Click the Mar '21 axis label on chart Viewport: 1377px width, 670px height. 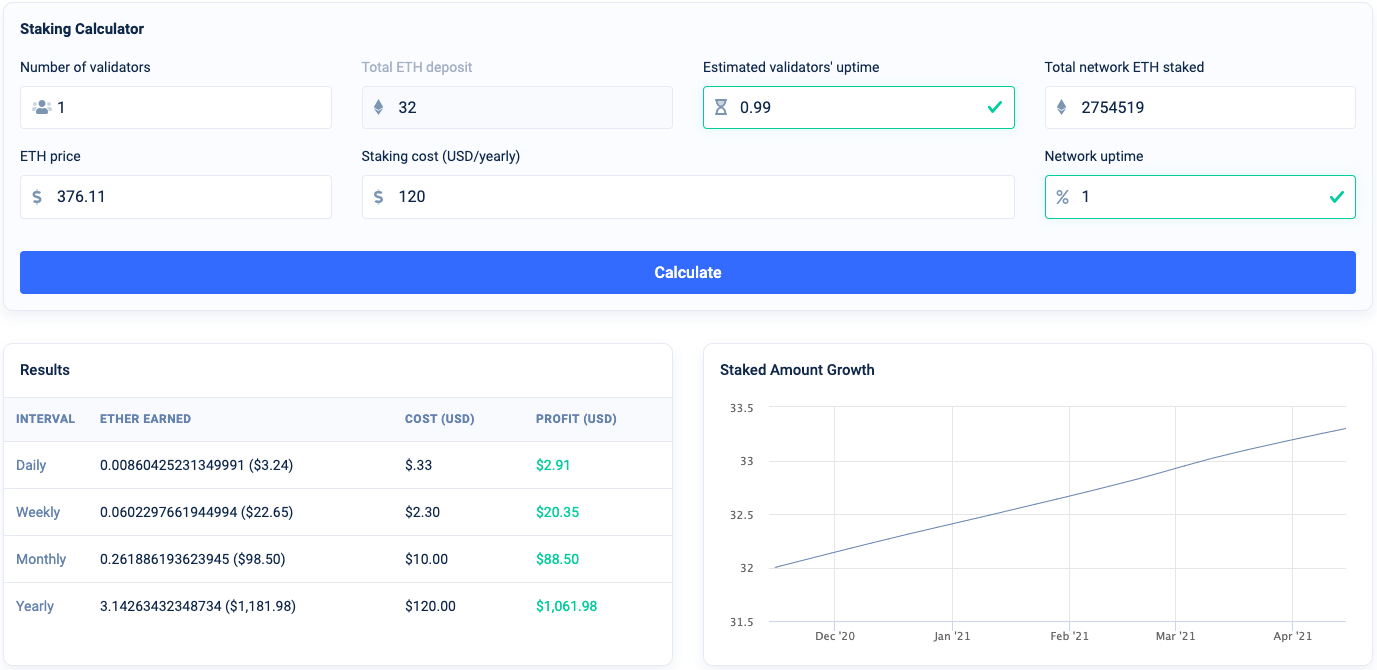click(1175, 636)
